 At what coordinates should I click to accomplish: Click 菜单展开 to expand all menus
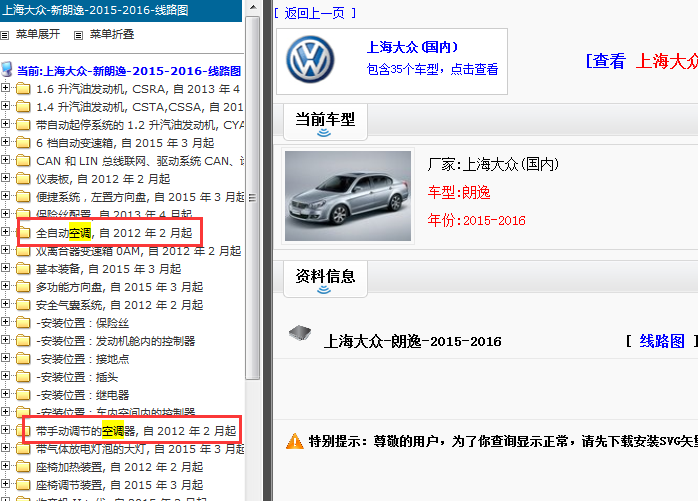tap(38, 35)
